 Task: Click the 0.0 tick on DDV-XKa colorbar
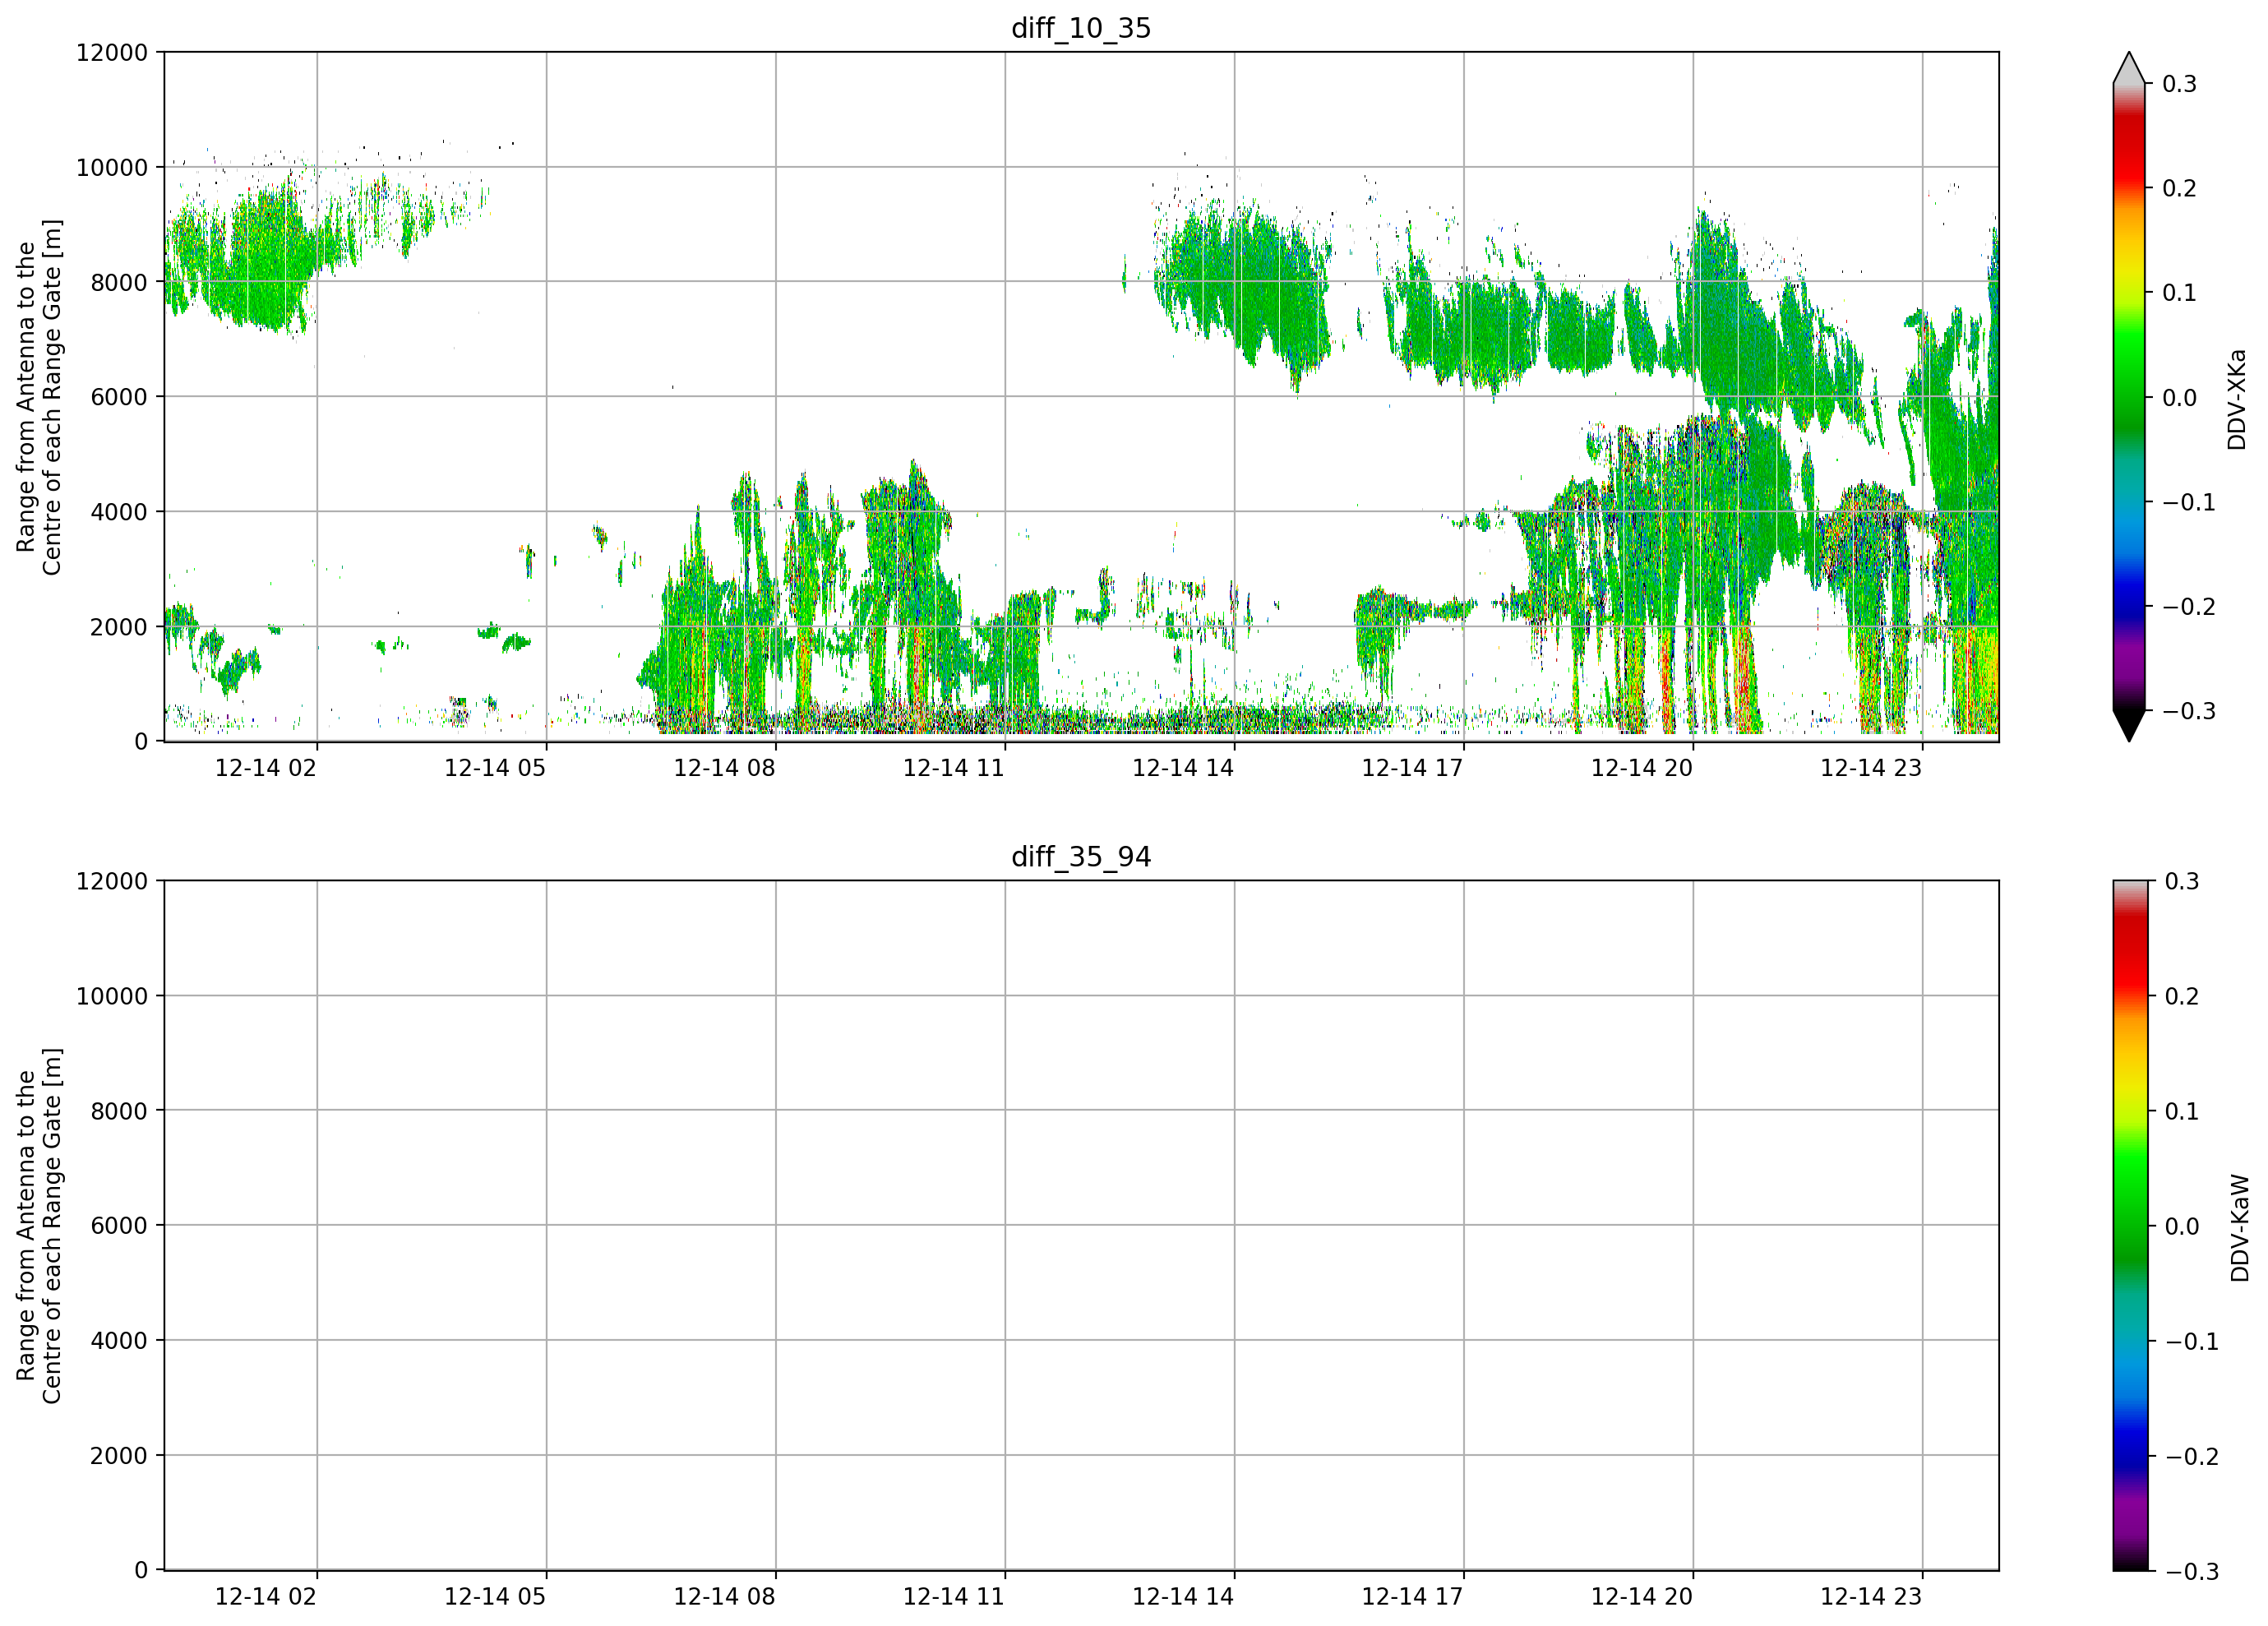(2180, 398)
